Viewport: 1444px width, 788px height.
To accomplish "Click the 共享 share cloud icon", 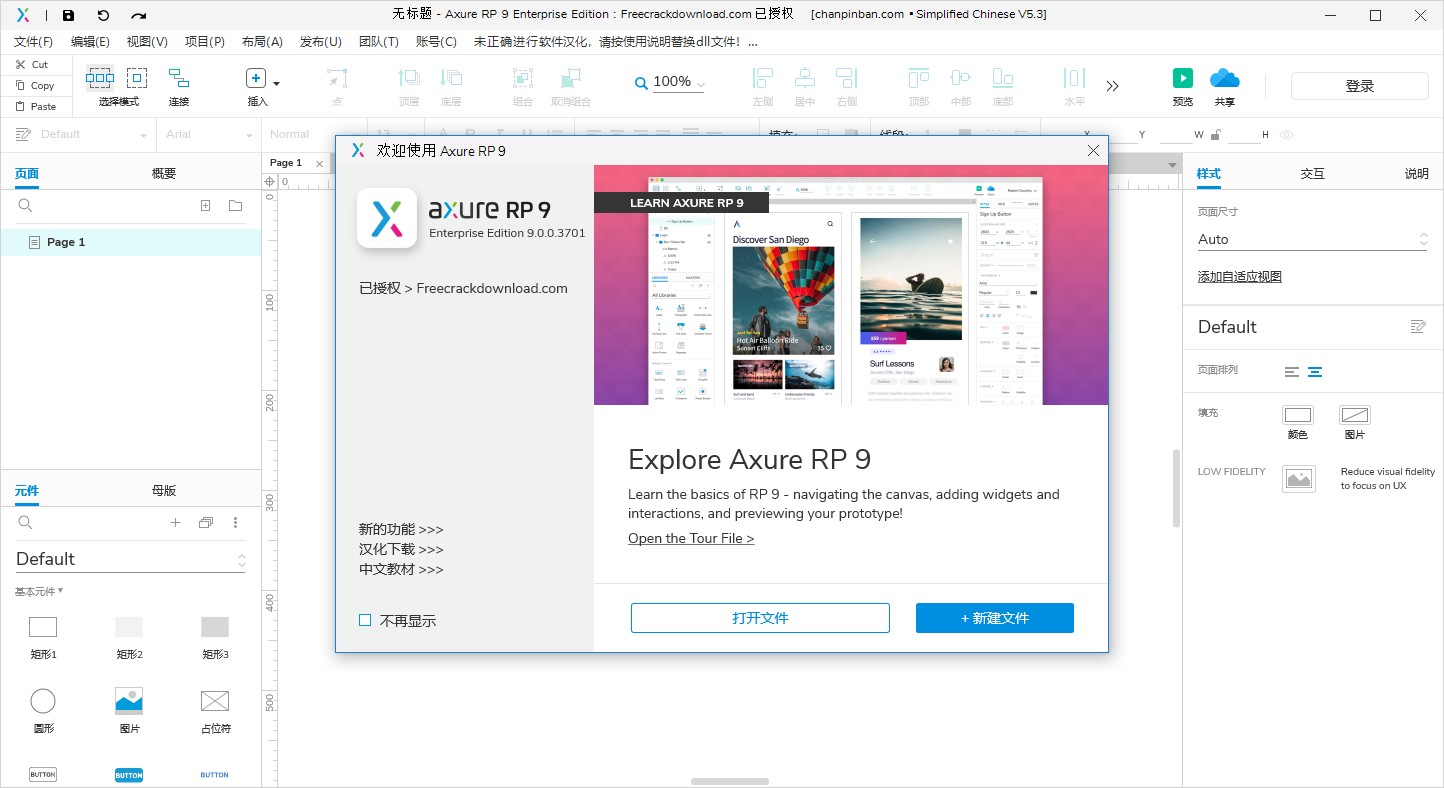I will (x=1225, y=78).
